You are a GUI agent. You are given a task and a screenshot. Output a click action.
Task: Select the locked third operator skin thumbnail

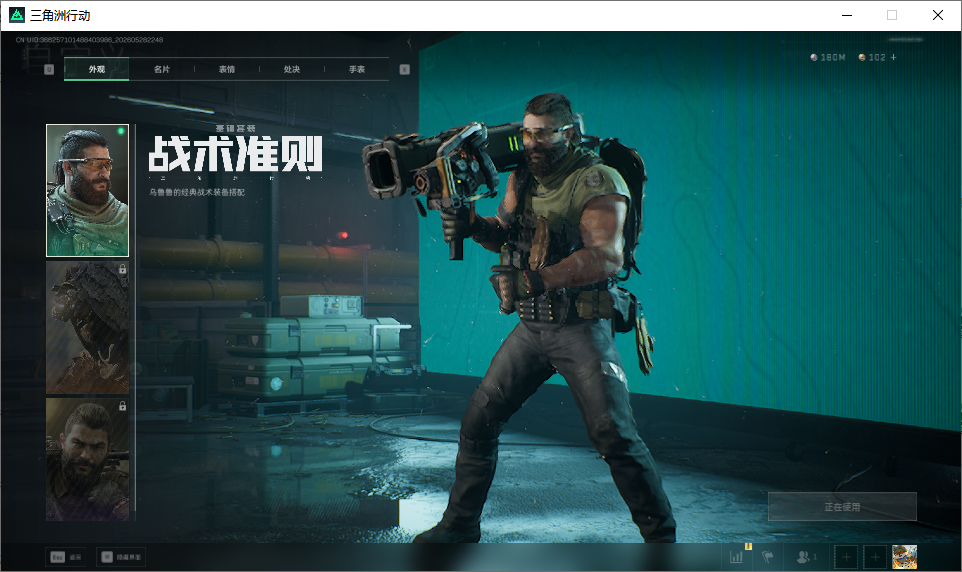pyautogui.click(x=88, y=460)
